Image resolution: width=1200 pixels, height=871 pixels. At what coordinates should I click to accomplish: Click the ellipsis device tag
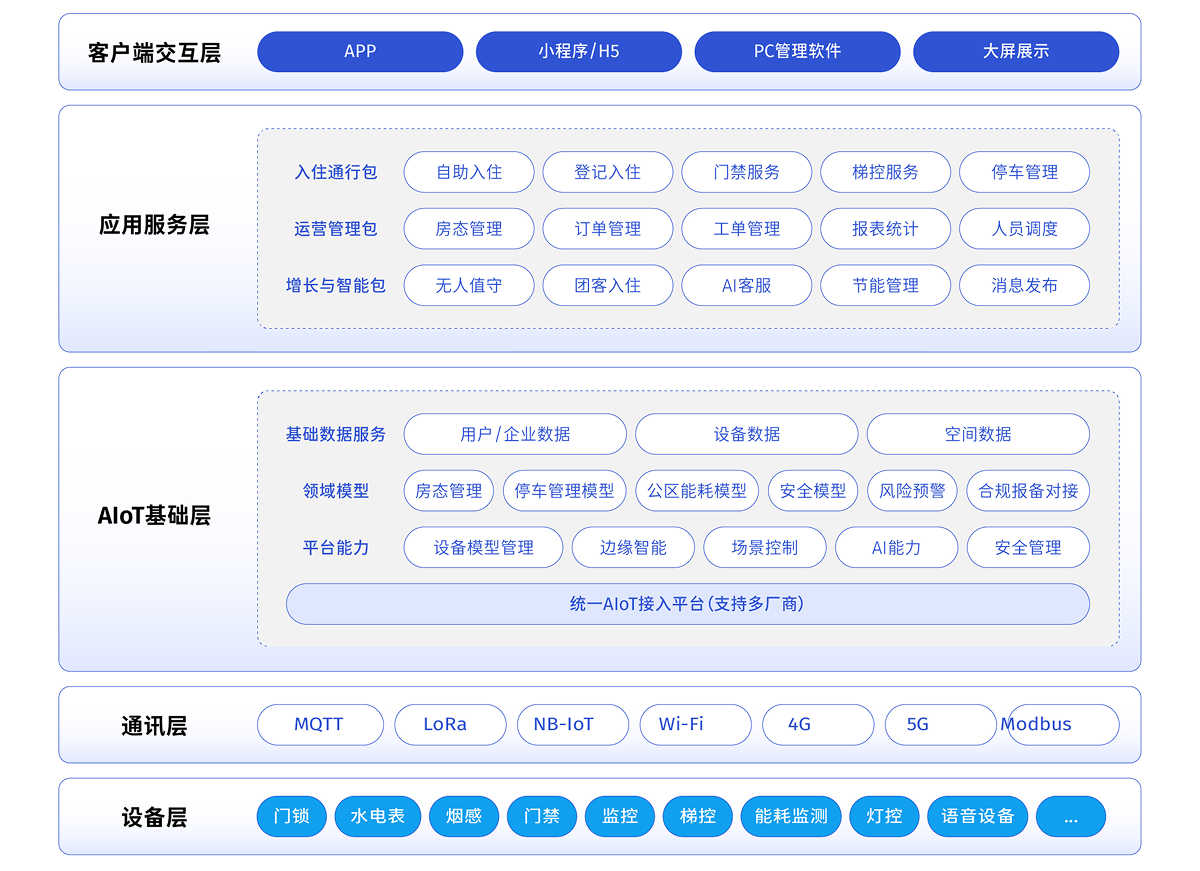click(1070, 817)
